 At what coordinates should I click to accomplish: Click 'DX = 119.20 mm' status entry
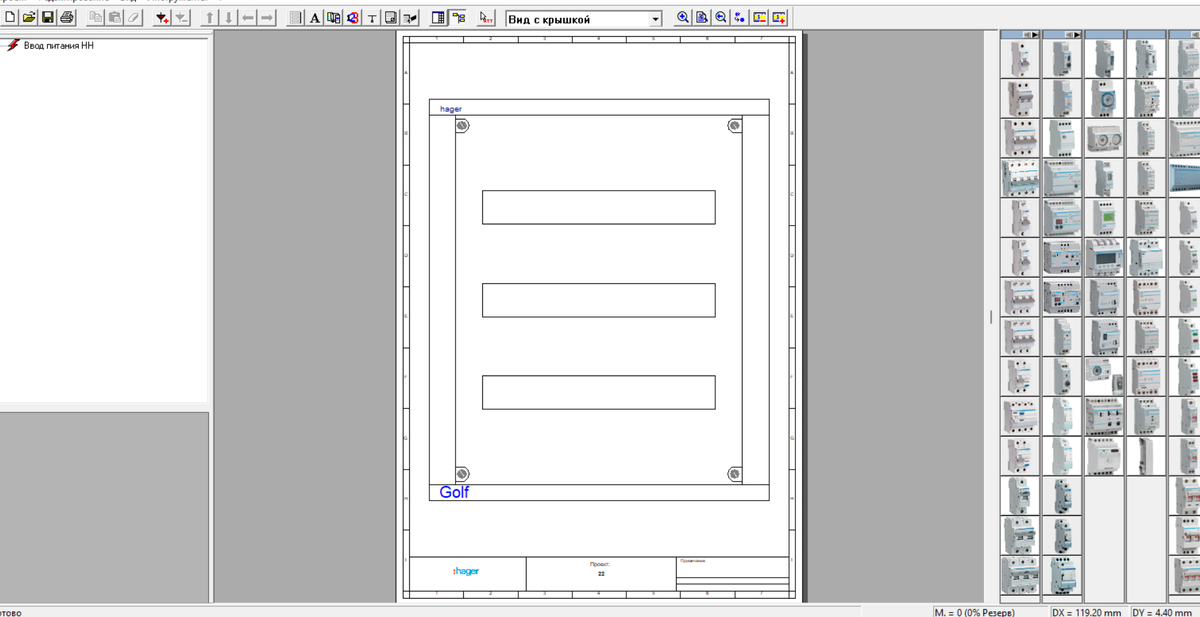click(x=1087, y=611)
